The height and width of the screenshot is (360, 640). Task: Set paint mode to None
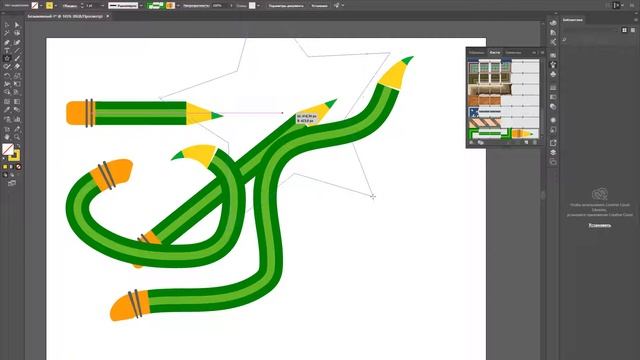point(18,167)
